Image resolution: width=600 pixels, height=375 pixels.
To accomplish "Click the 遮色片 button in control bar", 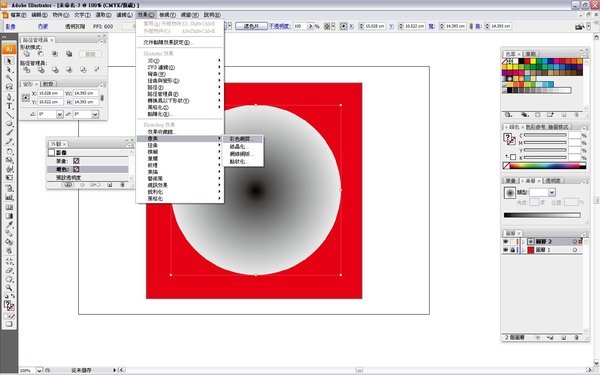I will (x=251, y=26).
